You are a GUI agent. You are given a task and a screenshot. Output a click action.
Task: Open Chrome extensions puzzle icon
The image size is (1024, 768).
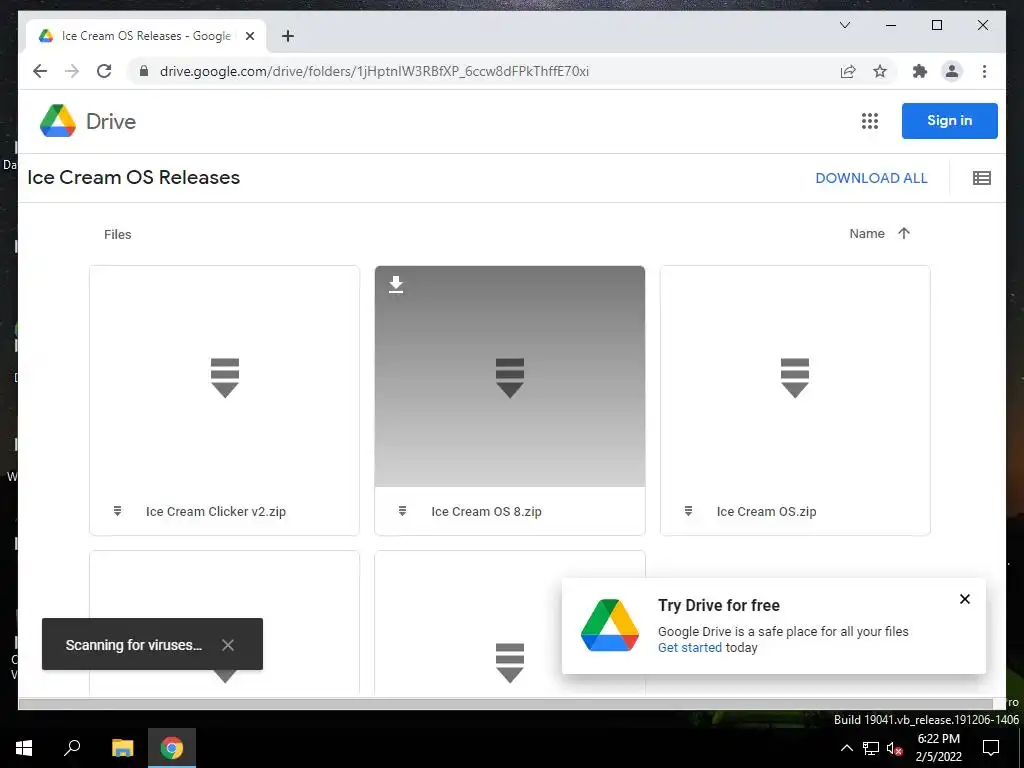click(x=920, y=71)
